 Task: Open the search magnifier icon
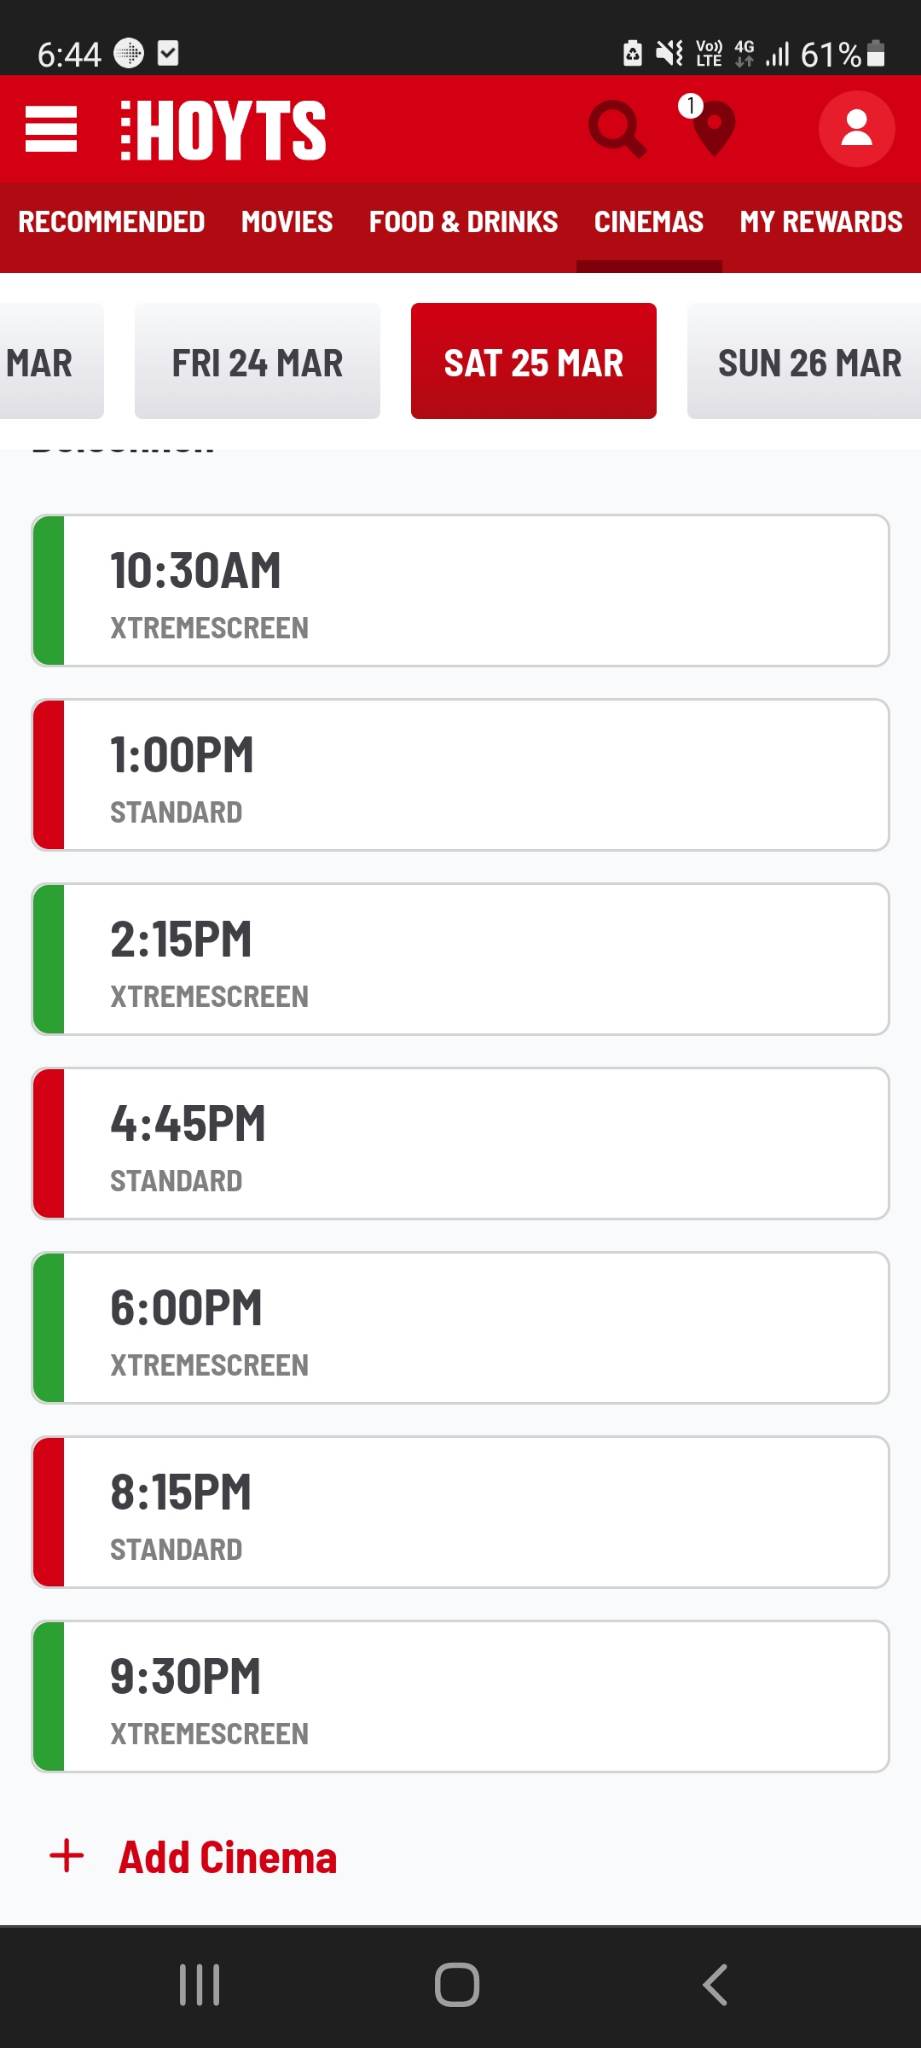point(617,129)
